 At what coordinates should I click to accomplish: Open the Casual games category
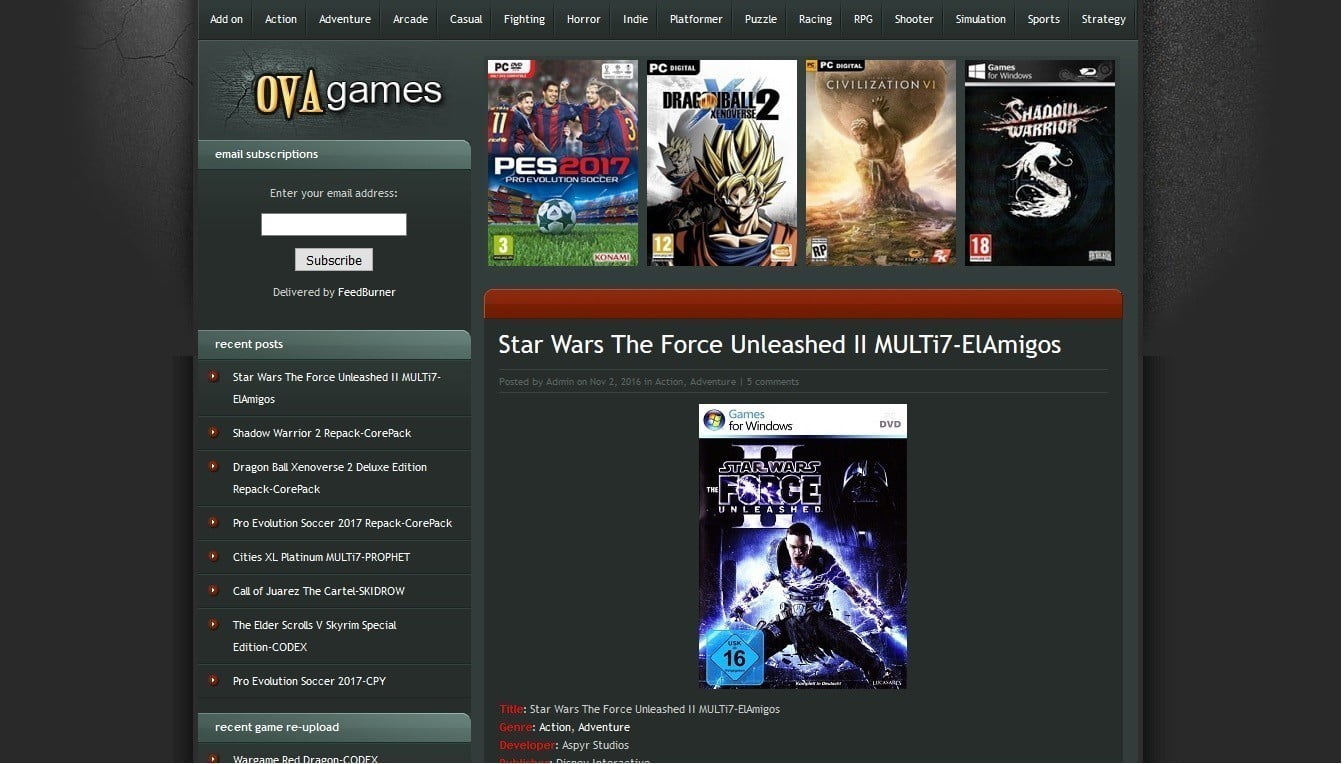(466, 19)
